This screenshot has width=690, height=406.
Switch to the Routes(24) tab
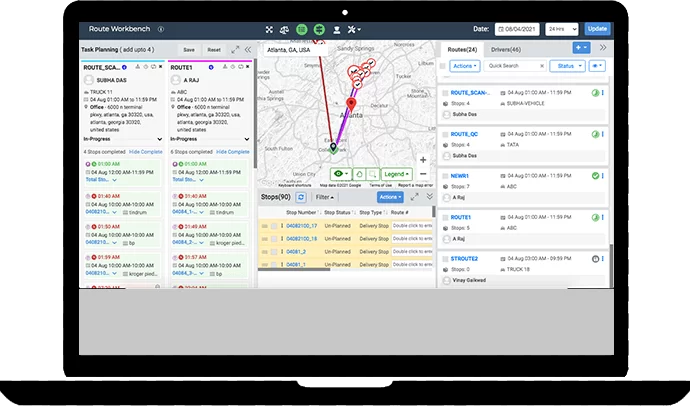[462, 50]
